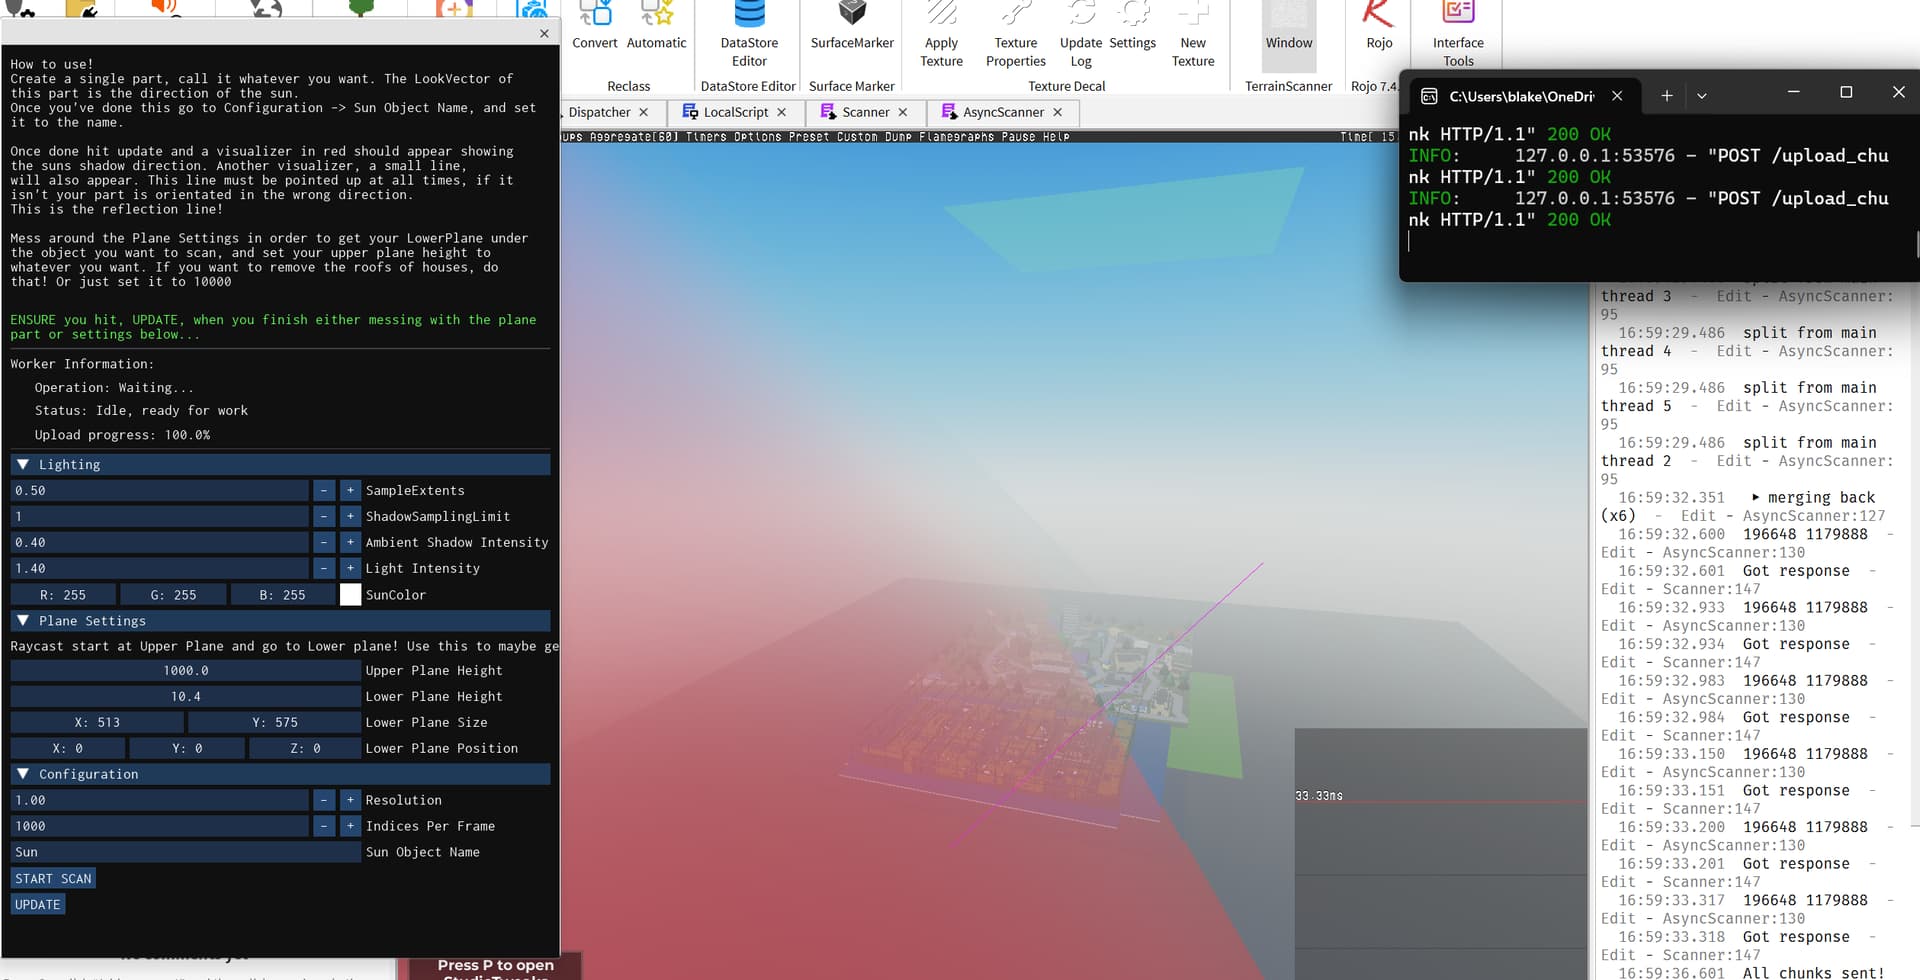
Task: Click the white SunColor swatch
Action: tap(350, 594)
